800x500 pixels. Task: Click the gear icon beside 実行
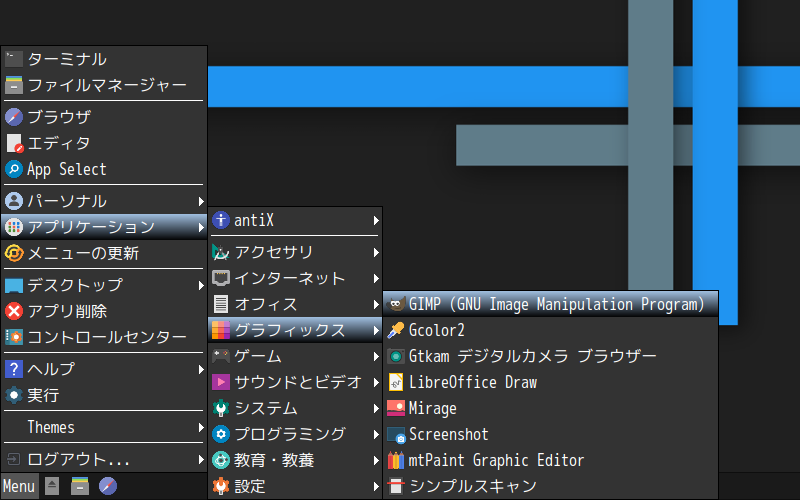click(x=14, y=395)
